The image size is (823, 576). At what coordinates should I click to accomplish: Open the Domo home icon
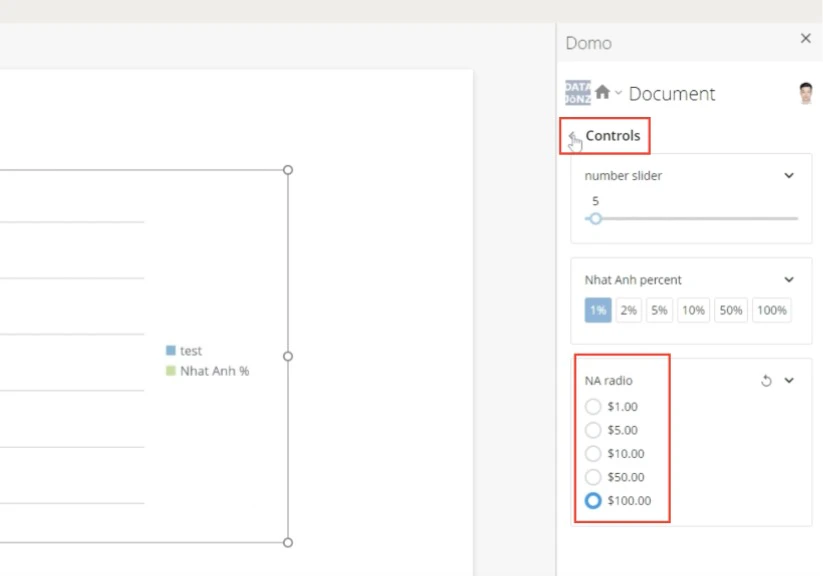[x=603, y=92]
